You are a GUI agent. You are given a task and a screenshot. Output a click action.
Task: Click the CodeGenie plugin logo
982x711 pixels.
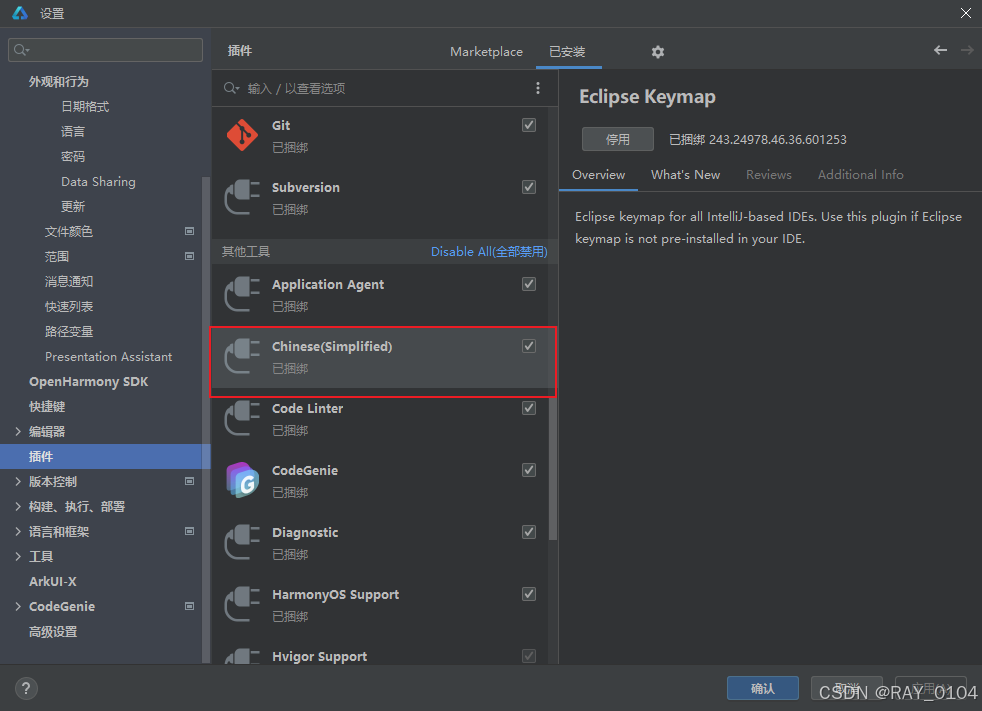click(x=242, y=480)
